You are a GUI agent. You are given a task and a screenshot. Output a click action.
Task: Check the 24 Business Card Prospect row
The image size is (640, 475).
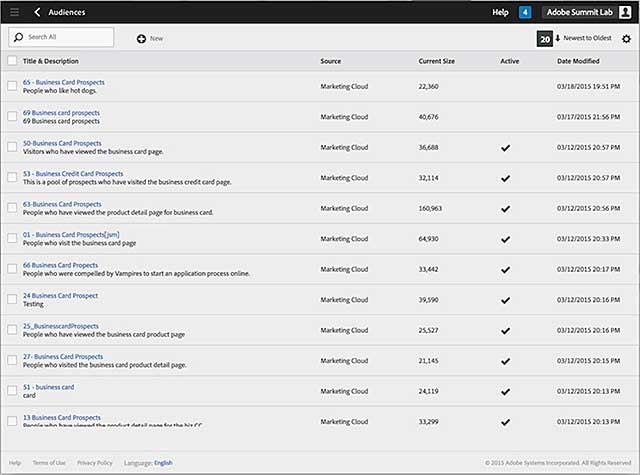point(12,299)
